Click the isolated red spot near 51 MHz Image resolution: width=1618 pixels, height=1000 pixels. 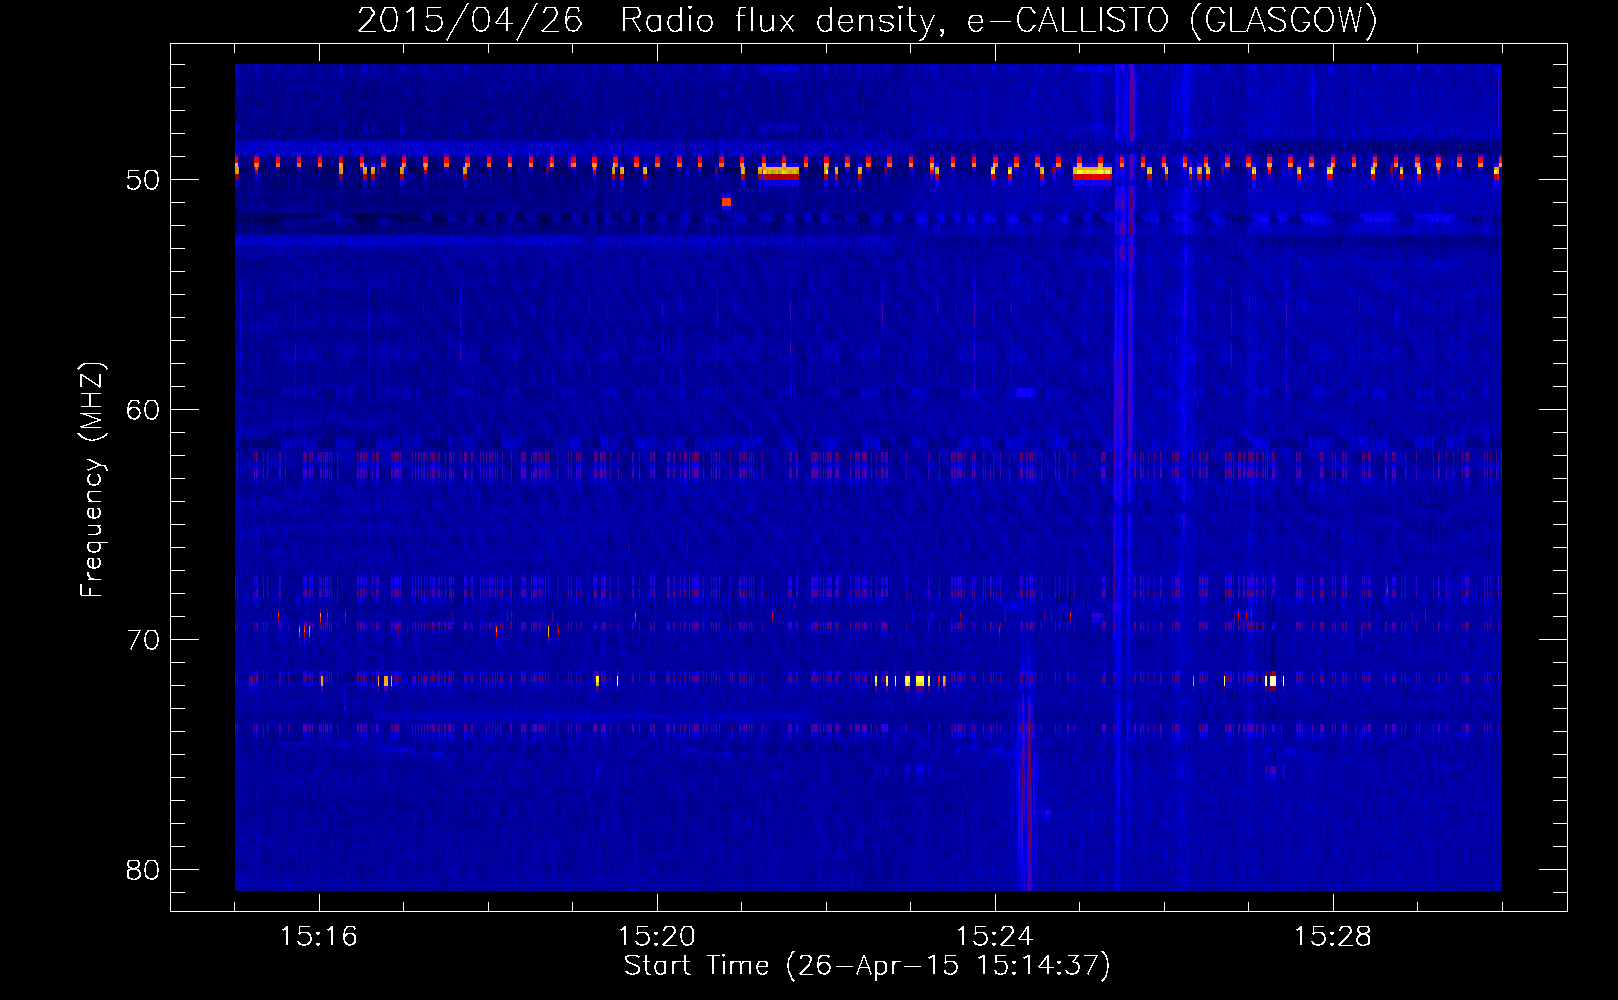(726, 202)
